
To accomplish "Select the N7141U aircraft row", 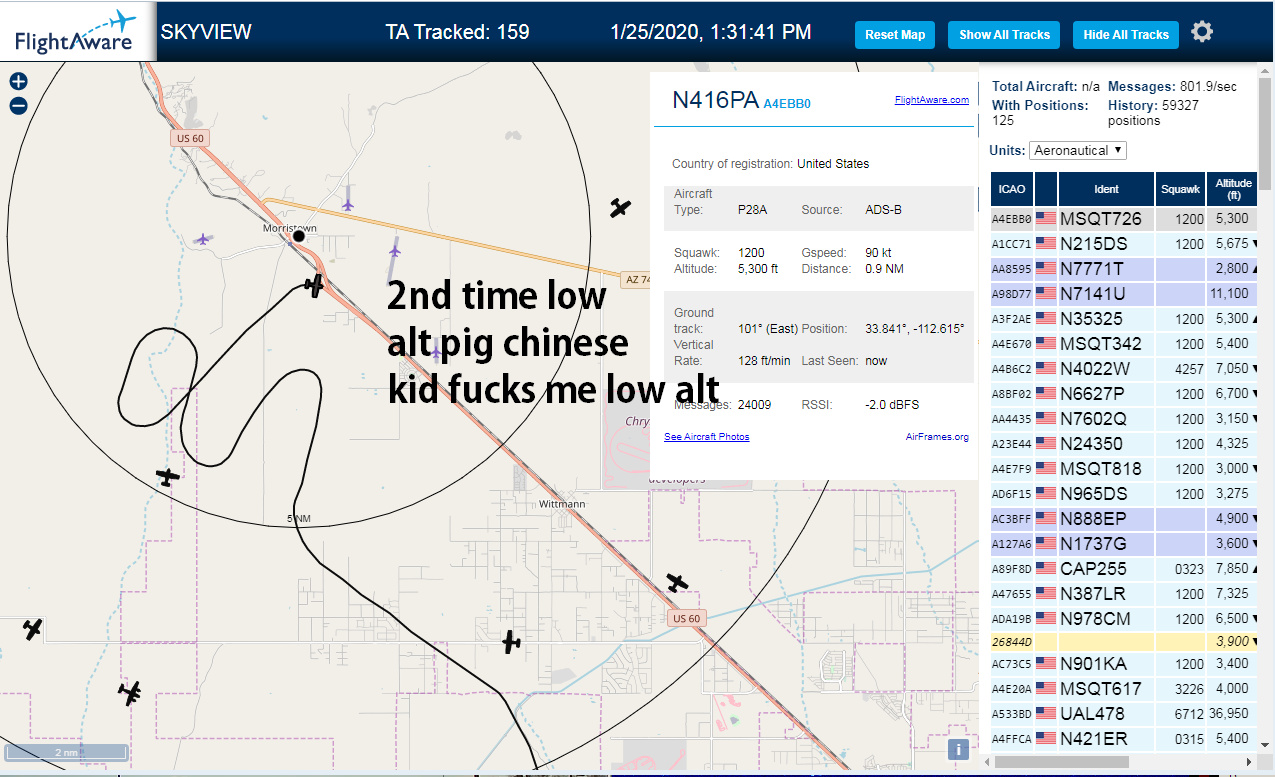I will click(x=1124, y=294).
